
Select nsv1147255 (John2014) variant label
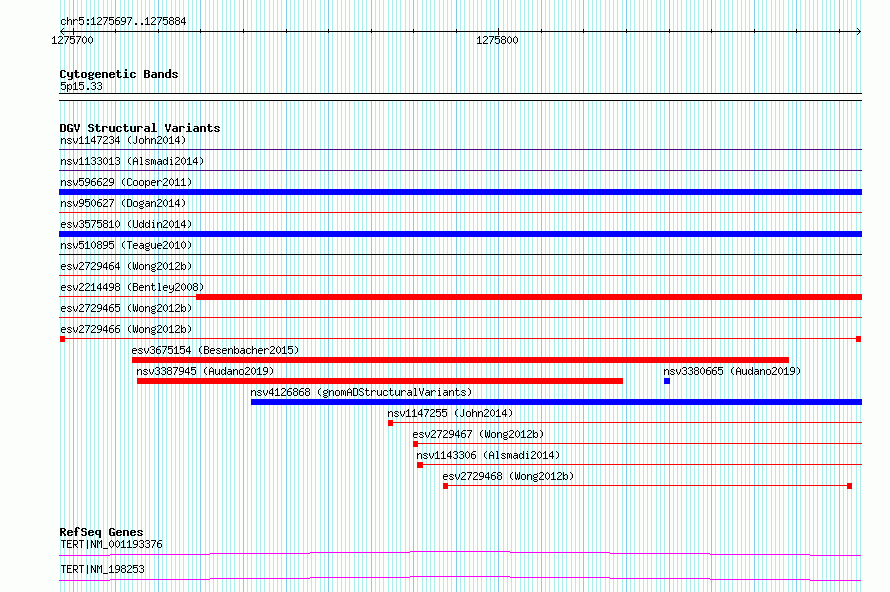(450, 413)
